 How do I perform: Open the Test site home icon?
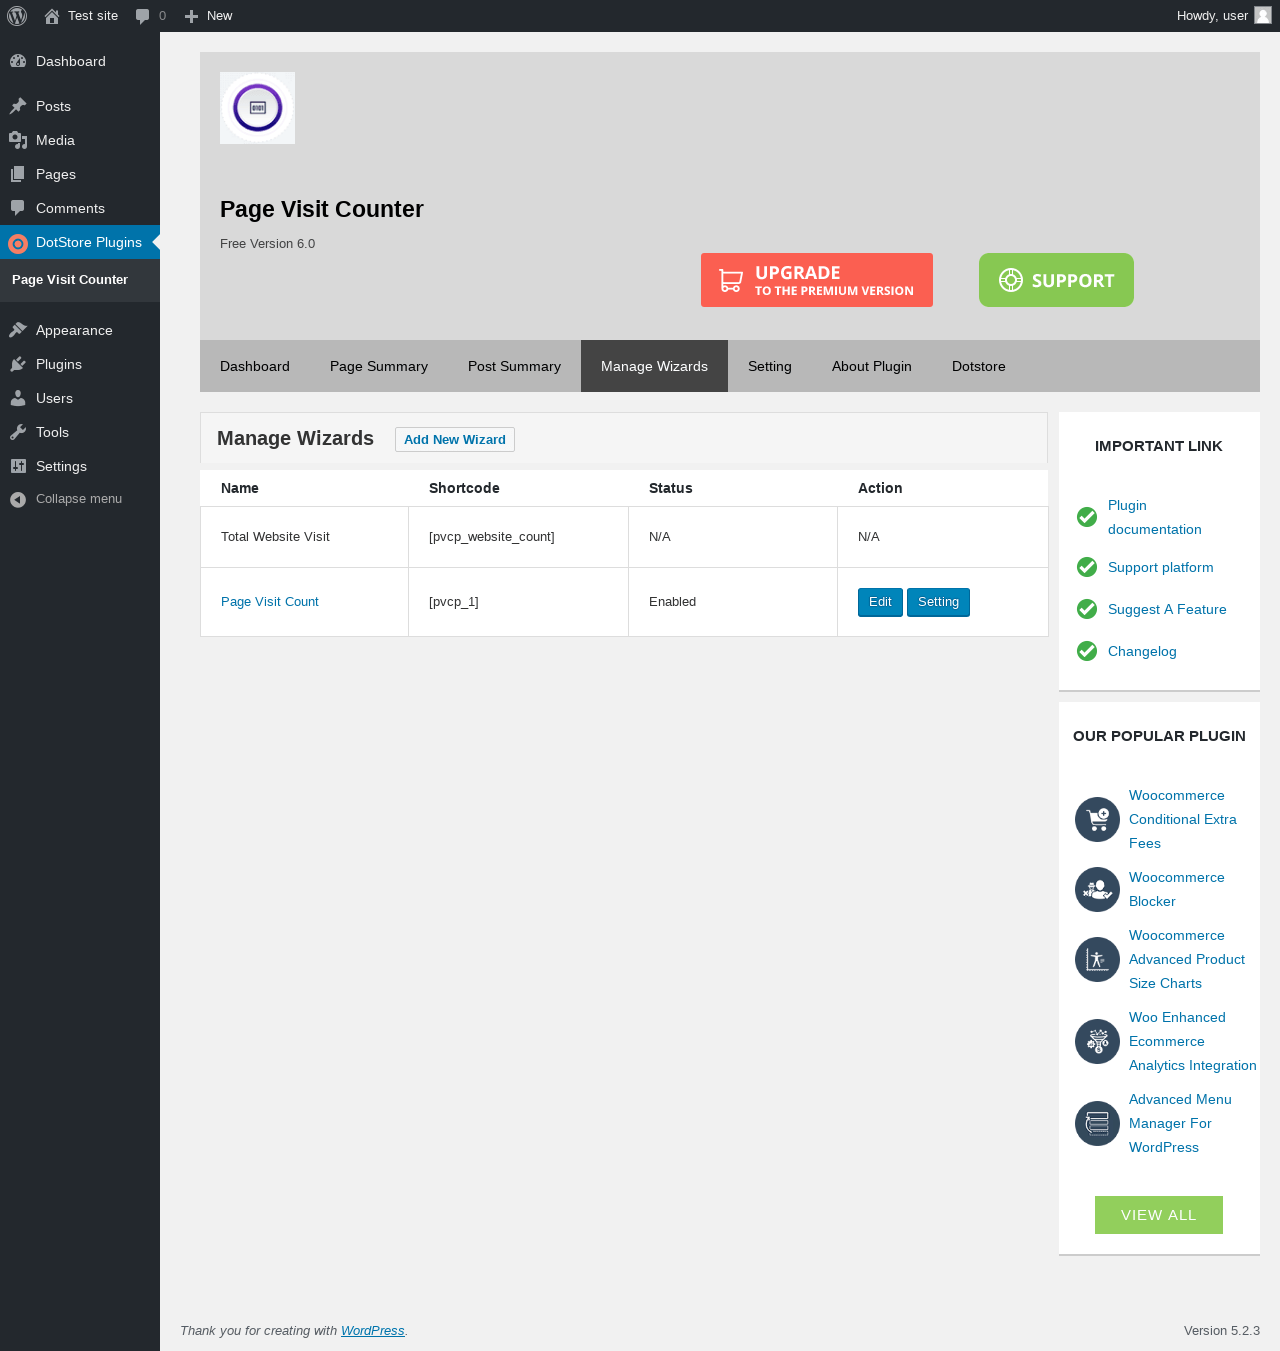[52, 16]
